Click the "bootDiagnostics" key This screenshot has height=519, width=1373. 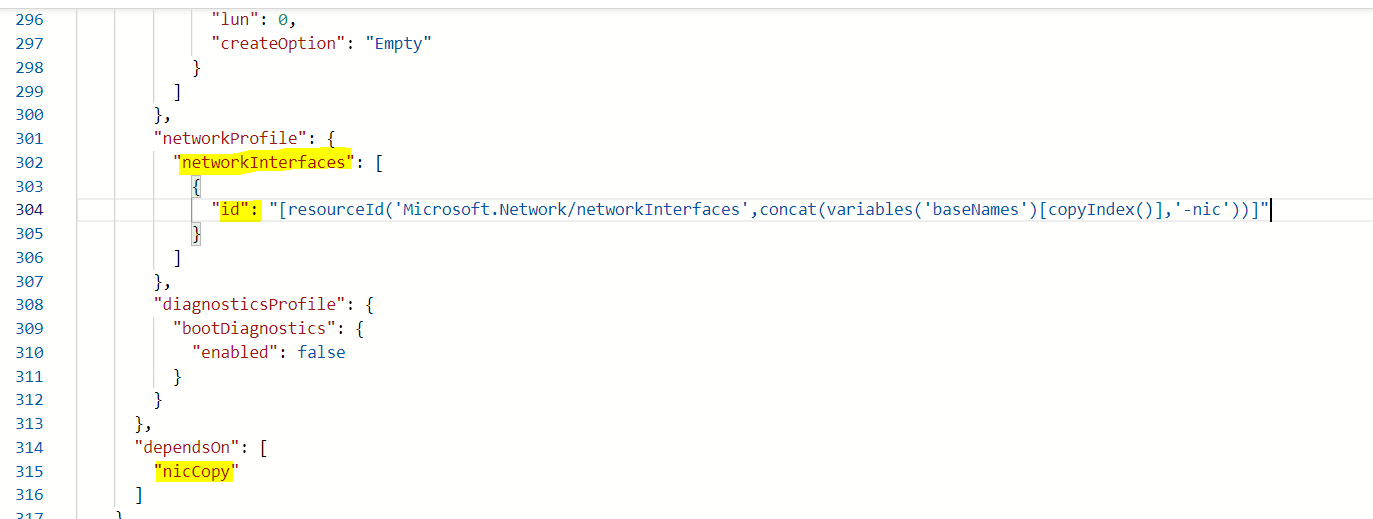click(251, 328)
